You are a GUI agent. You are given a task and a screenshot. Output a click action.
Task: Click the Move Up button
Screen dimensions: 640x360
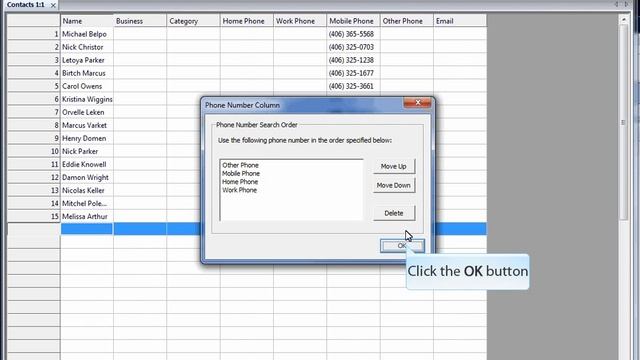[394, 167]
